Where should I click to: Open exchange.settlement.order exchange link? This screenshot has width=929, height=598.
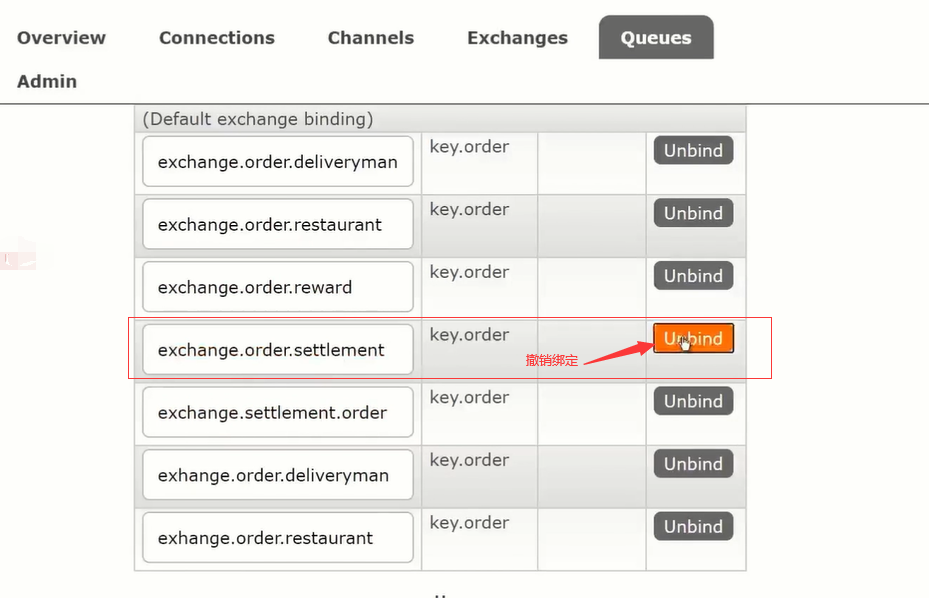[278, 412]
